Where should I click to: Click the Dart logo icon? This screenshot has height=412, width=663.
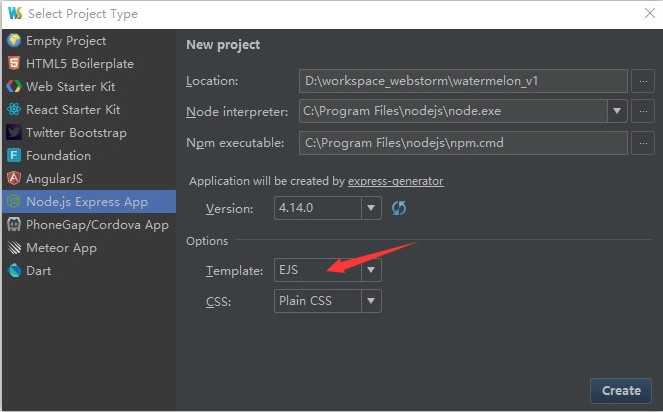14,270
